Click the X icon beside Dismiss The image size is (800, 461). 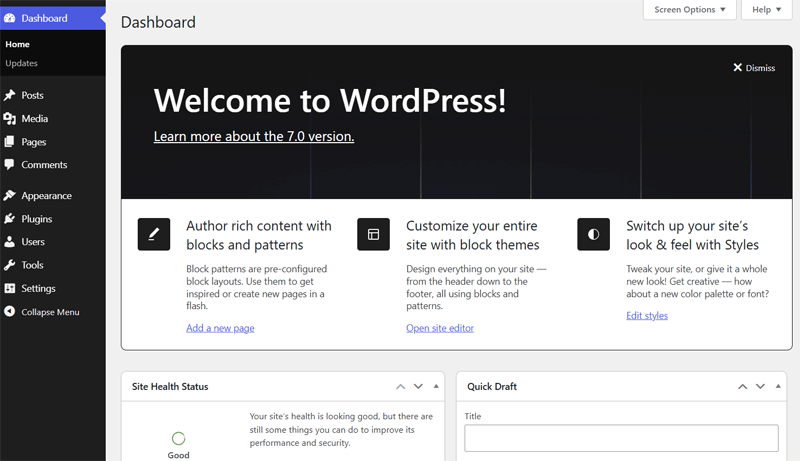pyautogui.click(x=737, y=67)
